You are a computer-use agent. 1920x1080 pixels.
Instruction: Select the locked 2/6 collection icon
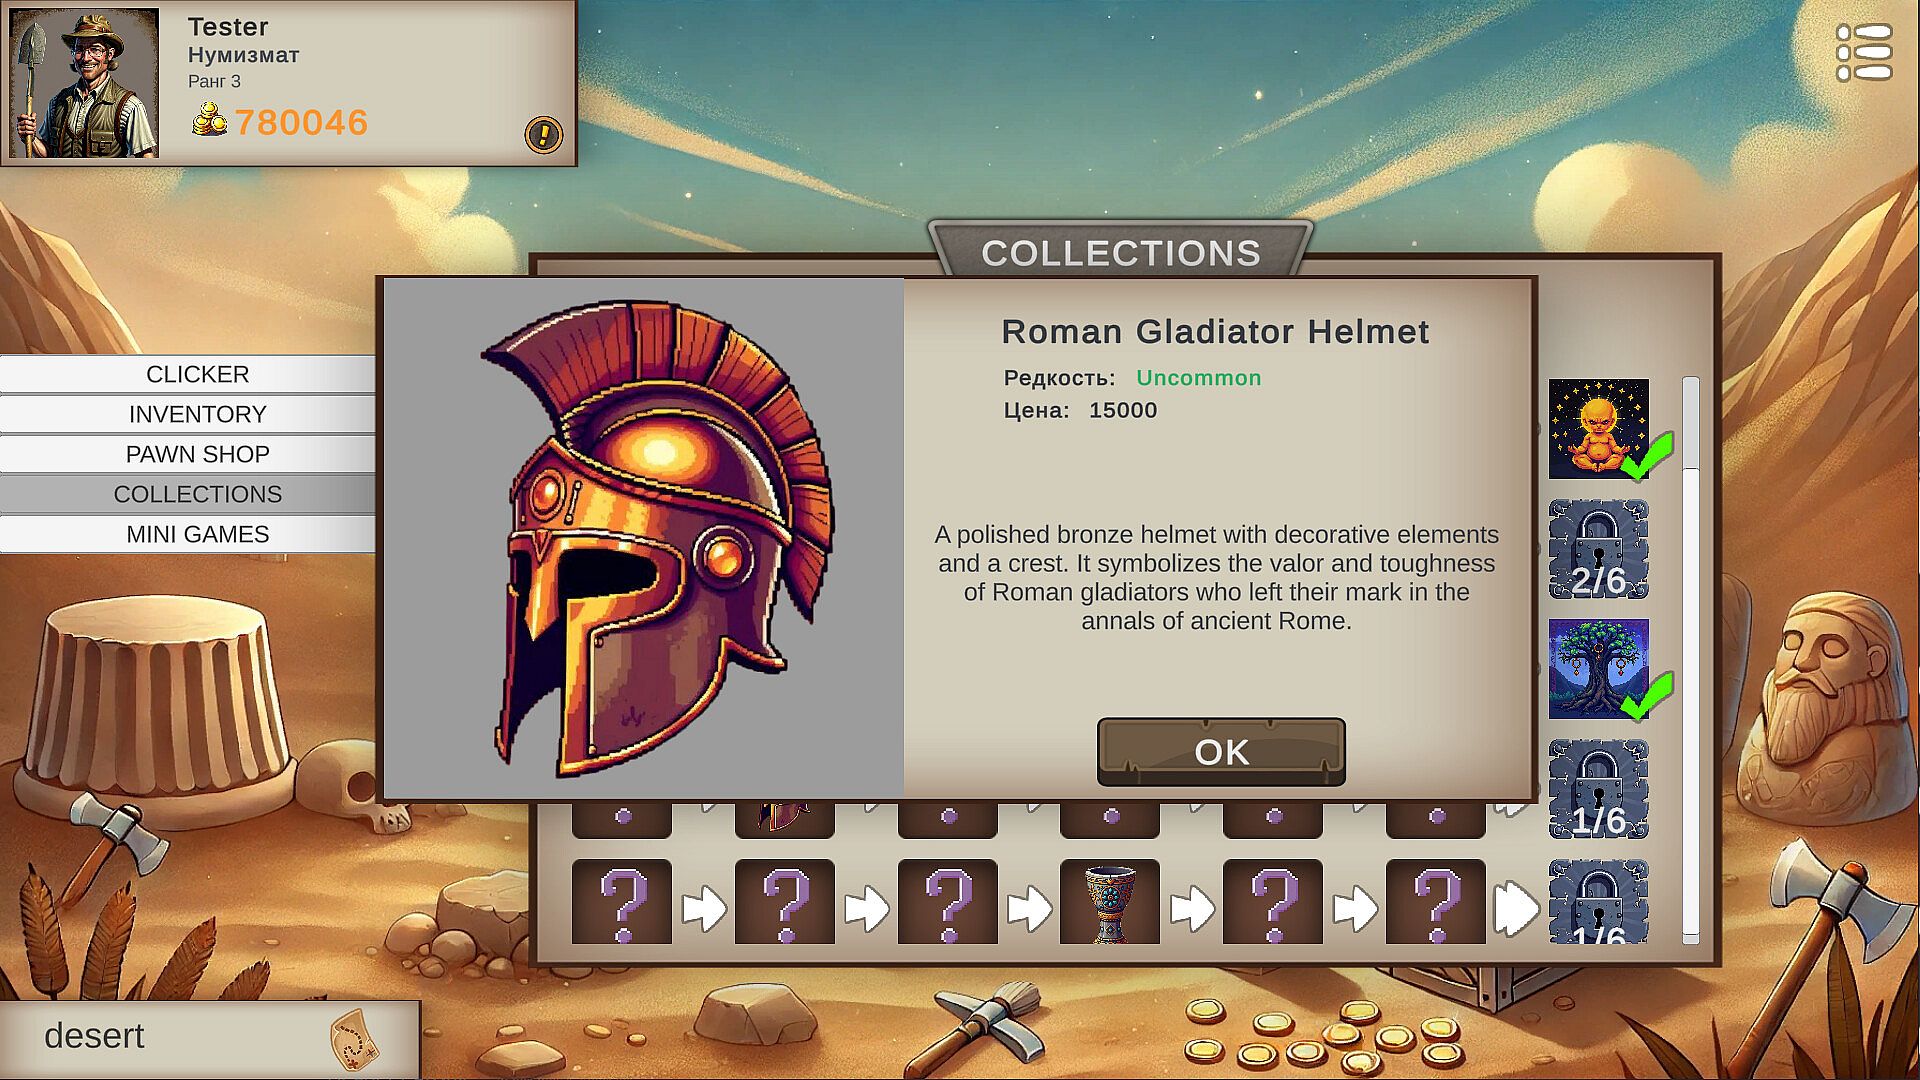click(1599, 549)
